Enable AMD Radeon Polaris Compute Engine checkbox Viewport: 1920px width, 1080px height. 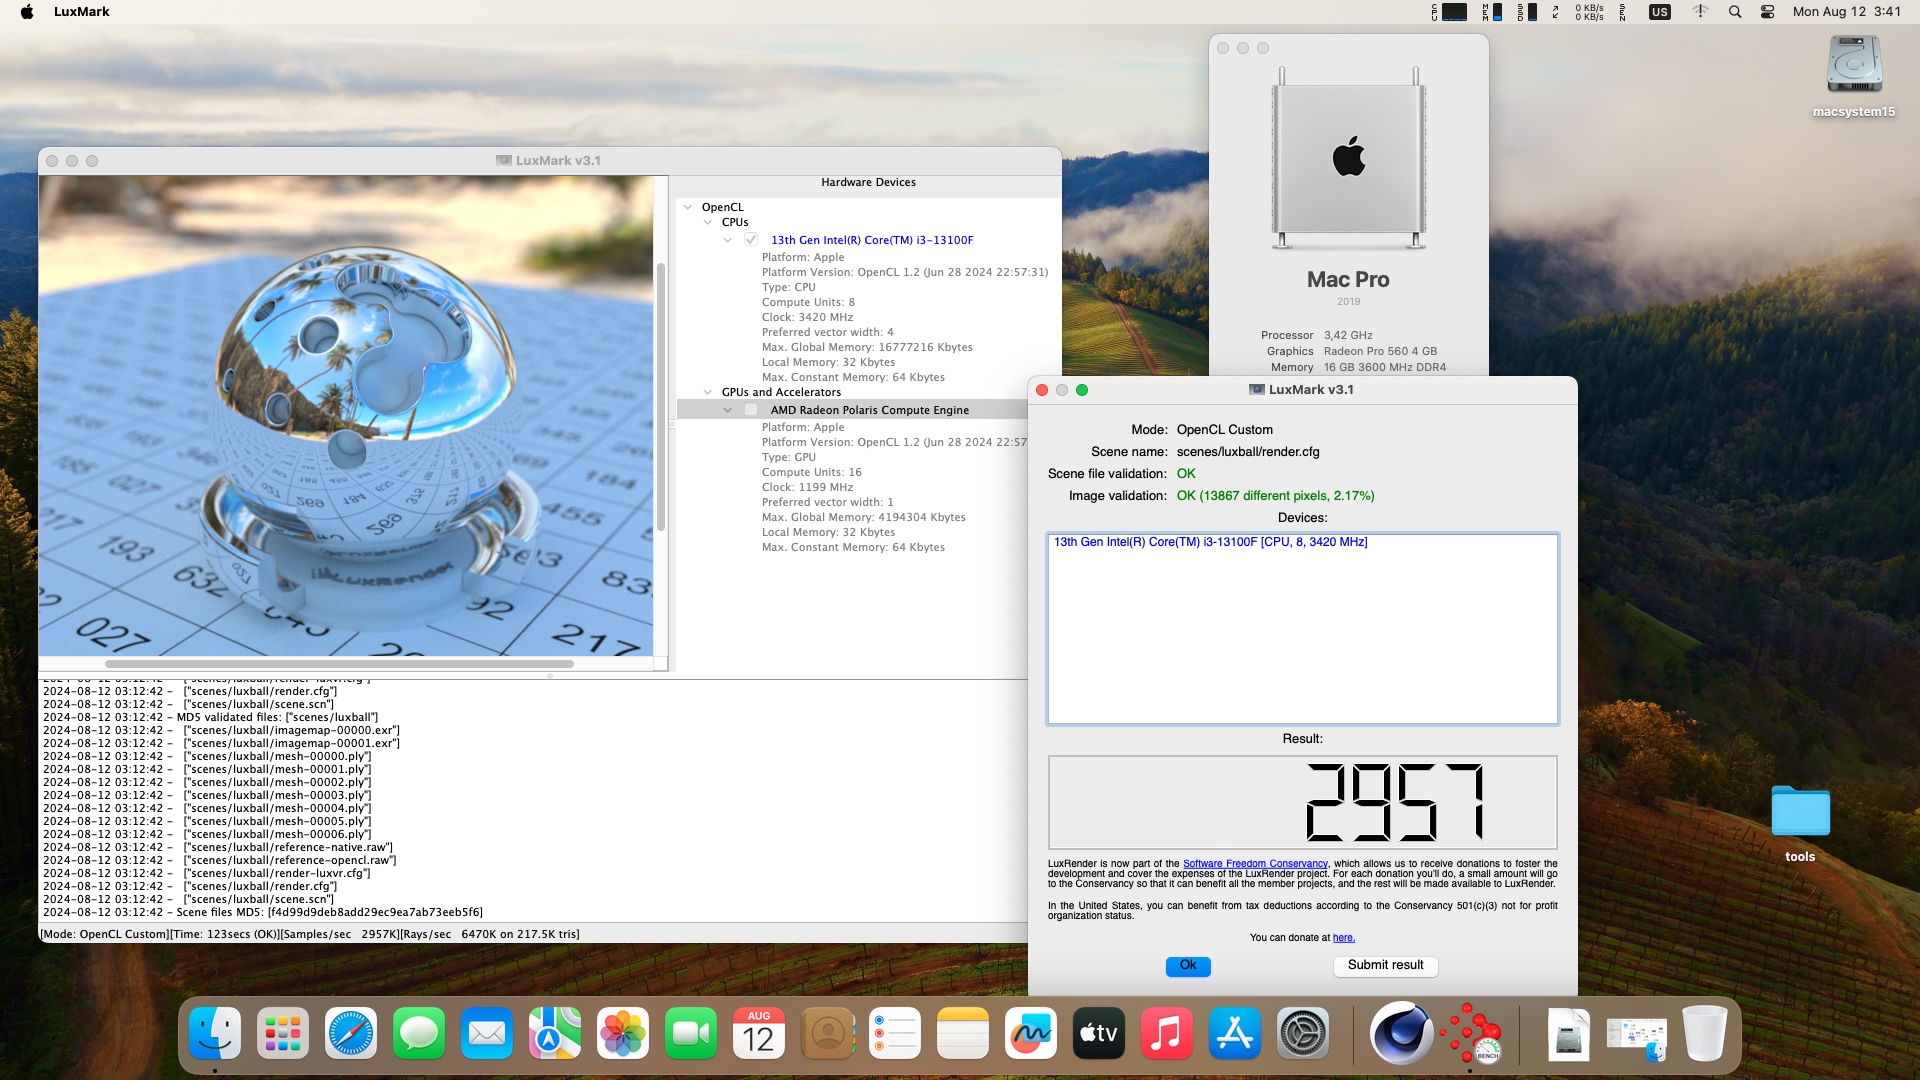751,410
